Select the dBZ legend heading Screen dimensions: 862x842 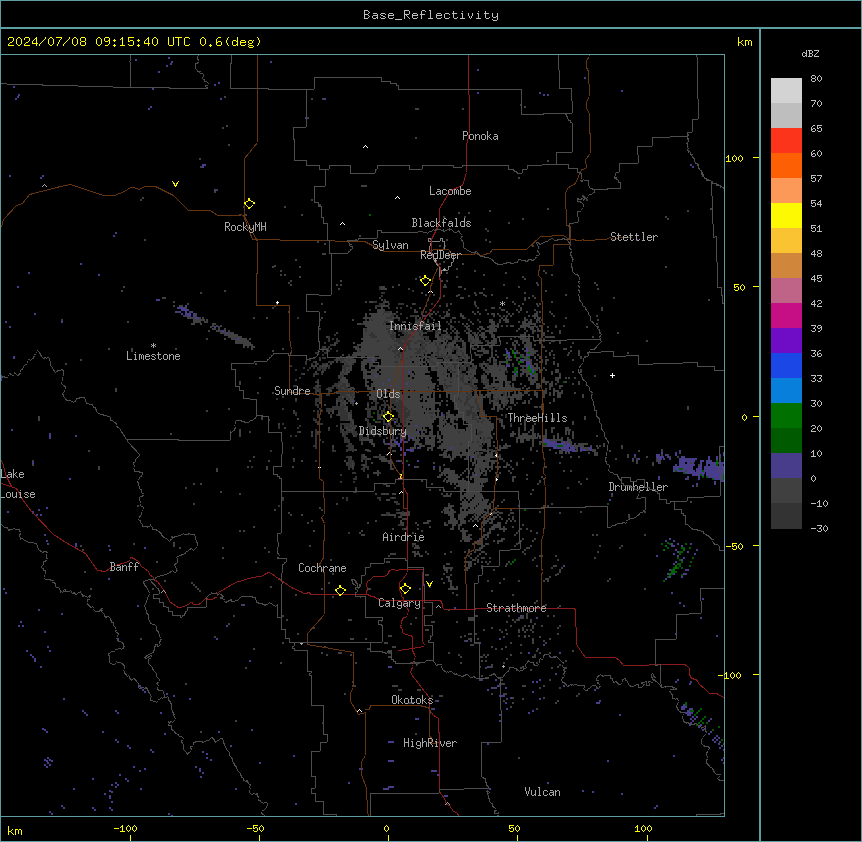(810, 53)
